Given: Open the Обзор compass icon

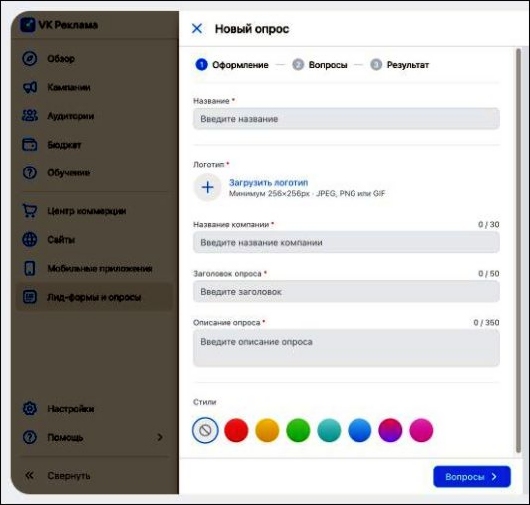Looking at the screenshot, I should coord(30,58).
